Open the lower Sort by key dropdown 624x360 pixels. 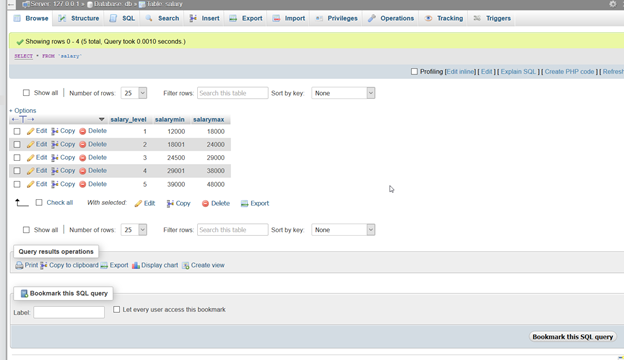[x=343, y=230]
